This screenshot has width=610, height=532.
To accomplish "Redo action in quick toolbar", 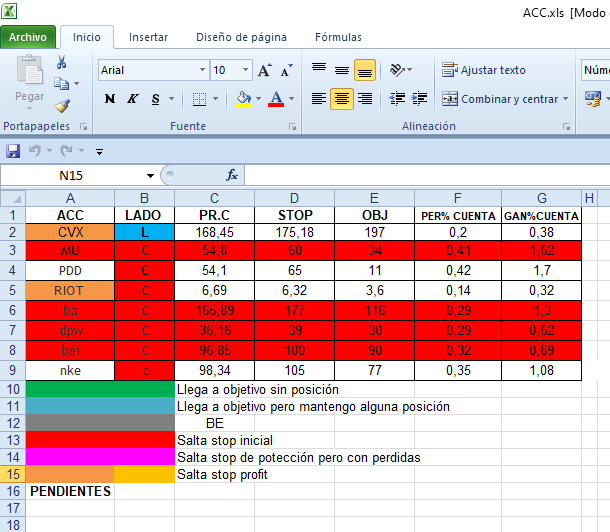I will (x=67, y=150).
